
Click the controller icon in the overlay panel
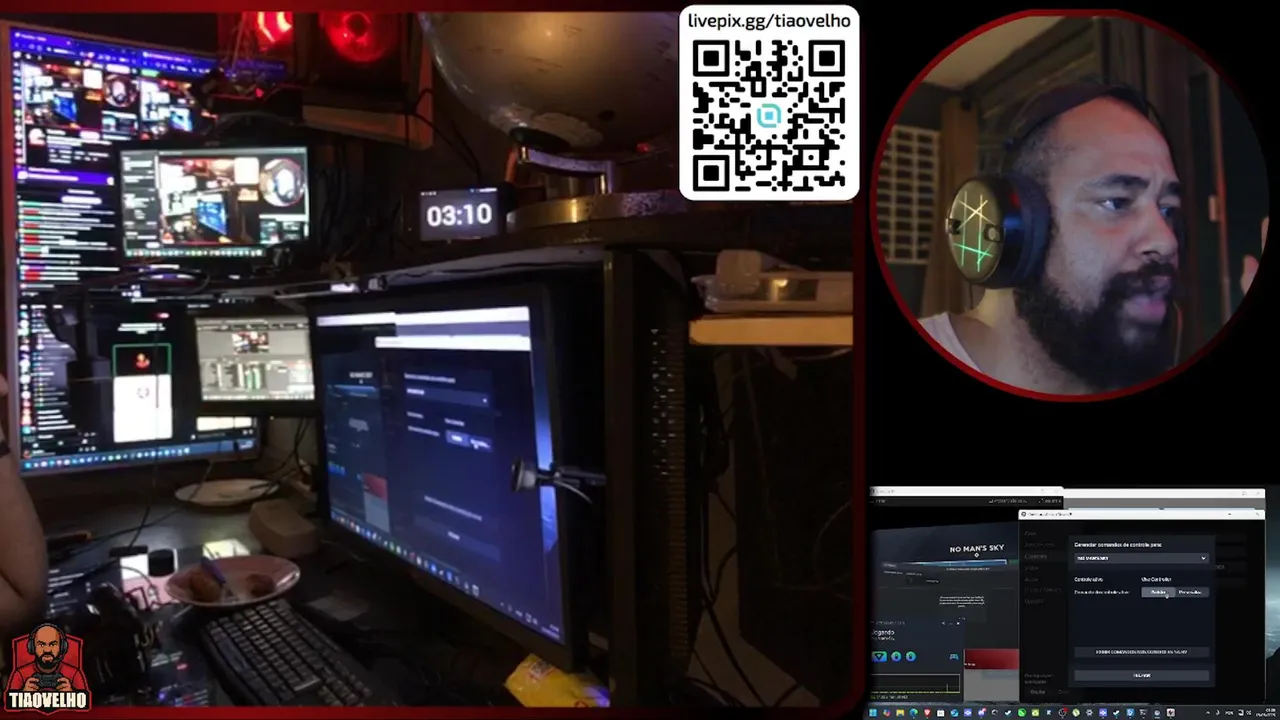click(954, 656)
